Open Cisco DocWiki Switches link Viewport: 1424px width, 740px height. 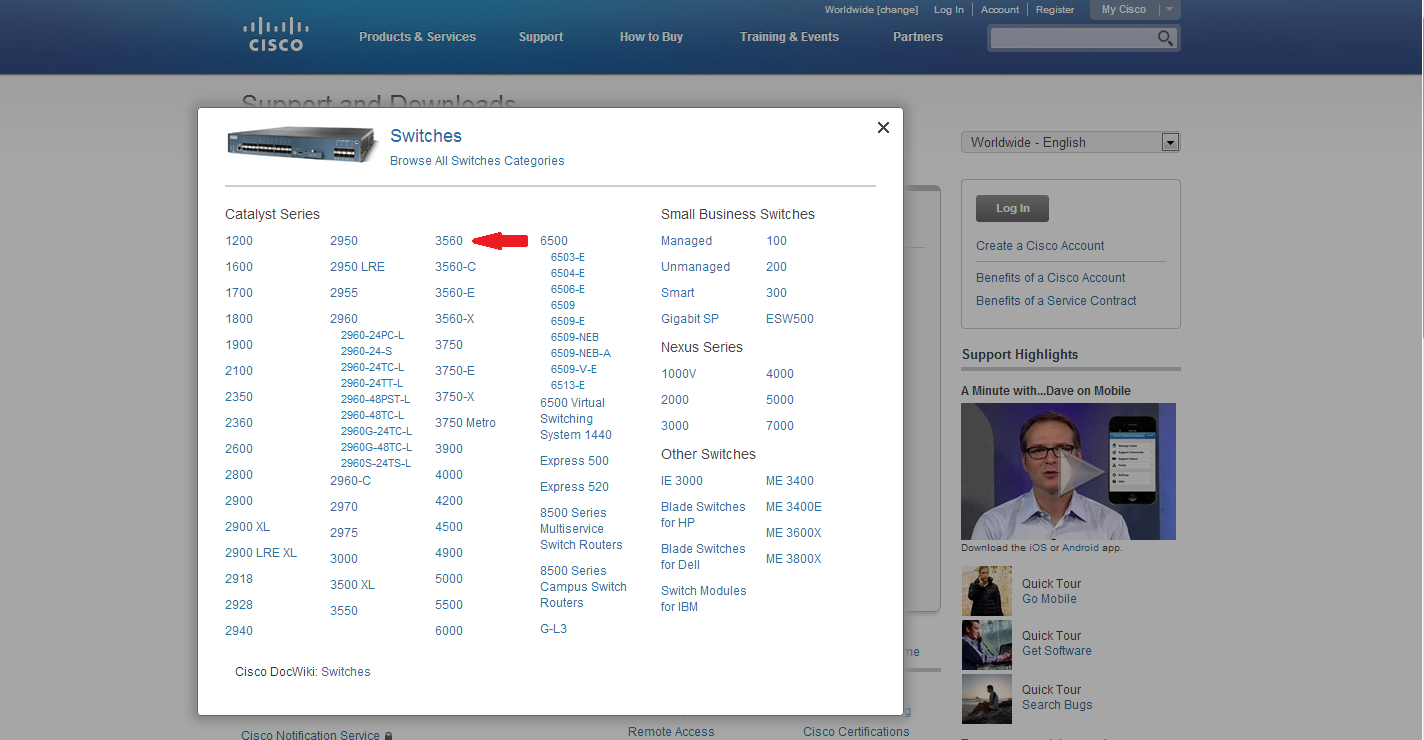[345, 672]
